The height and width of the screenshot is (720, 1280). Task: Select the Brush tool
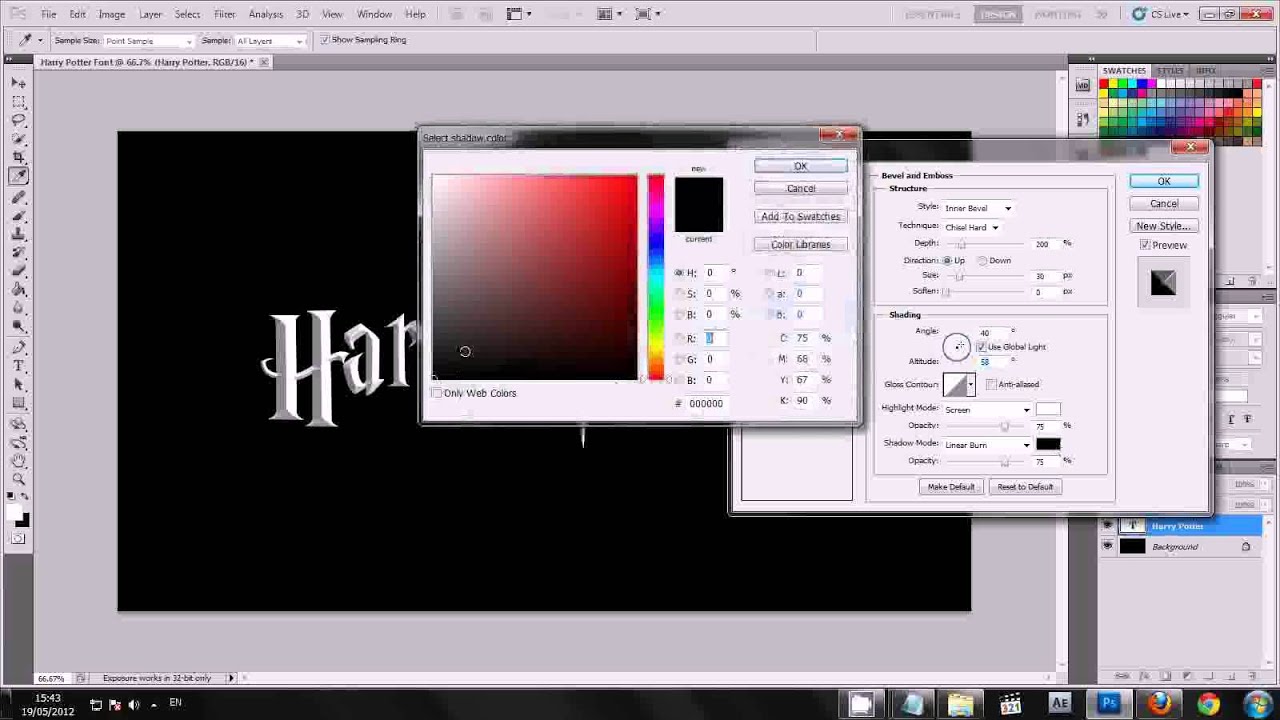19,215
